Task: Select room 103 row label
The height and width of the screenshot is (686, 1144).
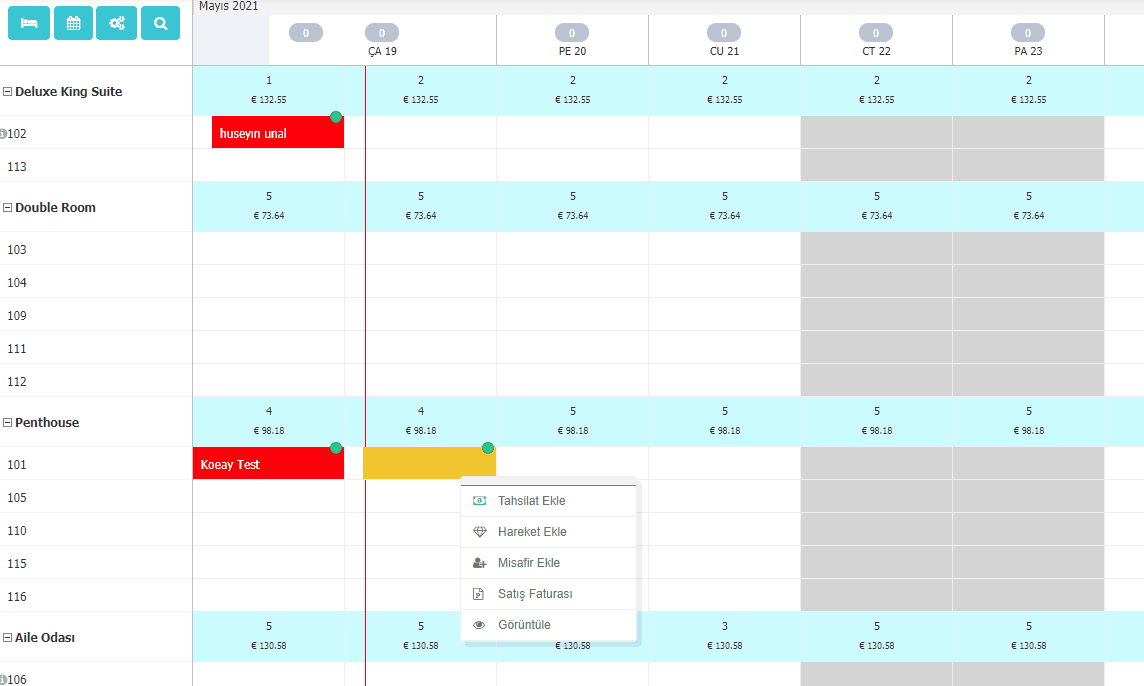Action: coord(17,250)
